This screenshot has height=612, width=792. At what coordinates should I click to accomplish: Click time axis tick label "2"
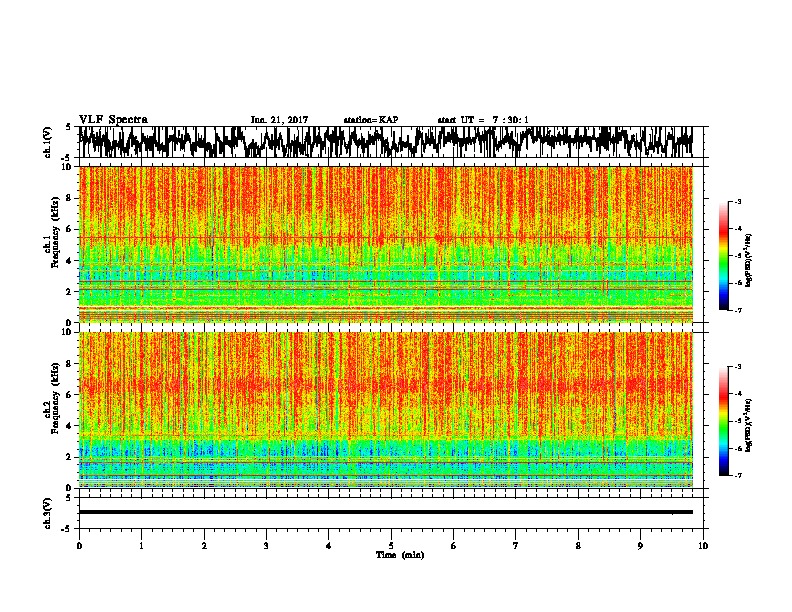[204, 546]
